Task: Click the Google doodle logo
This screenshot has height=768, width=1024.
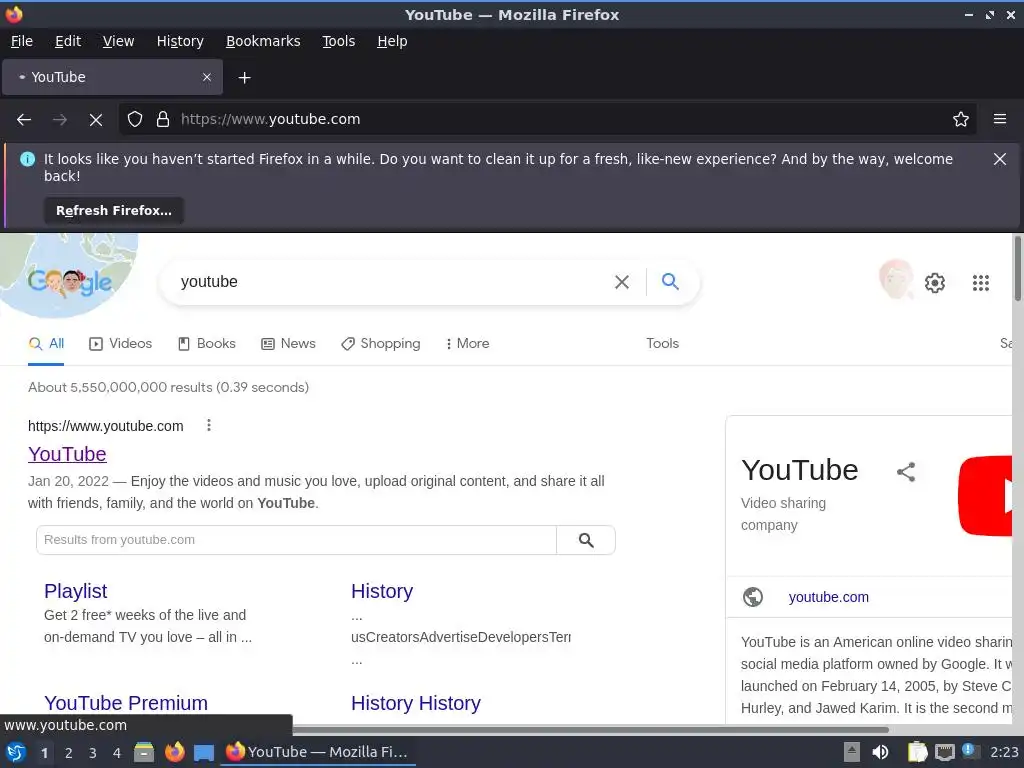Action: [x=69, y=281]
